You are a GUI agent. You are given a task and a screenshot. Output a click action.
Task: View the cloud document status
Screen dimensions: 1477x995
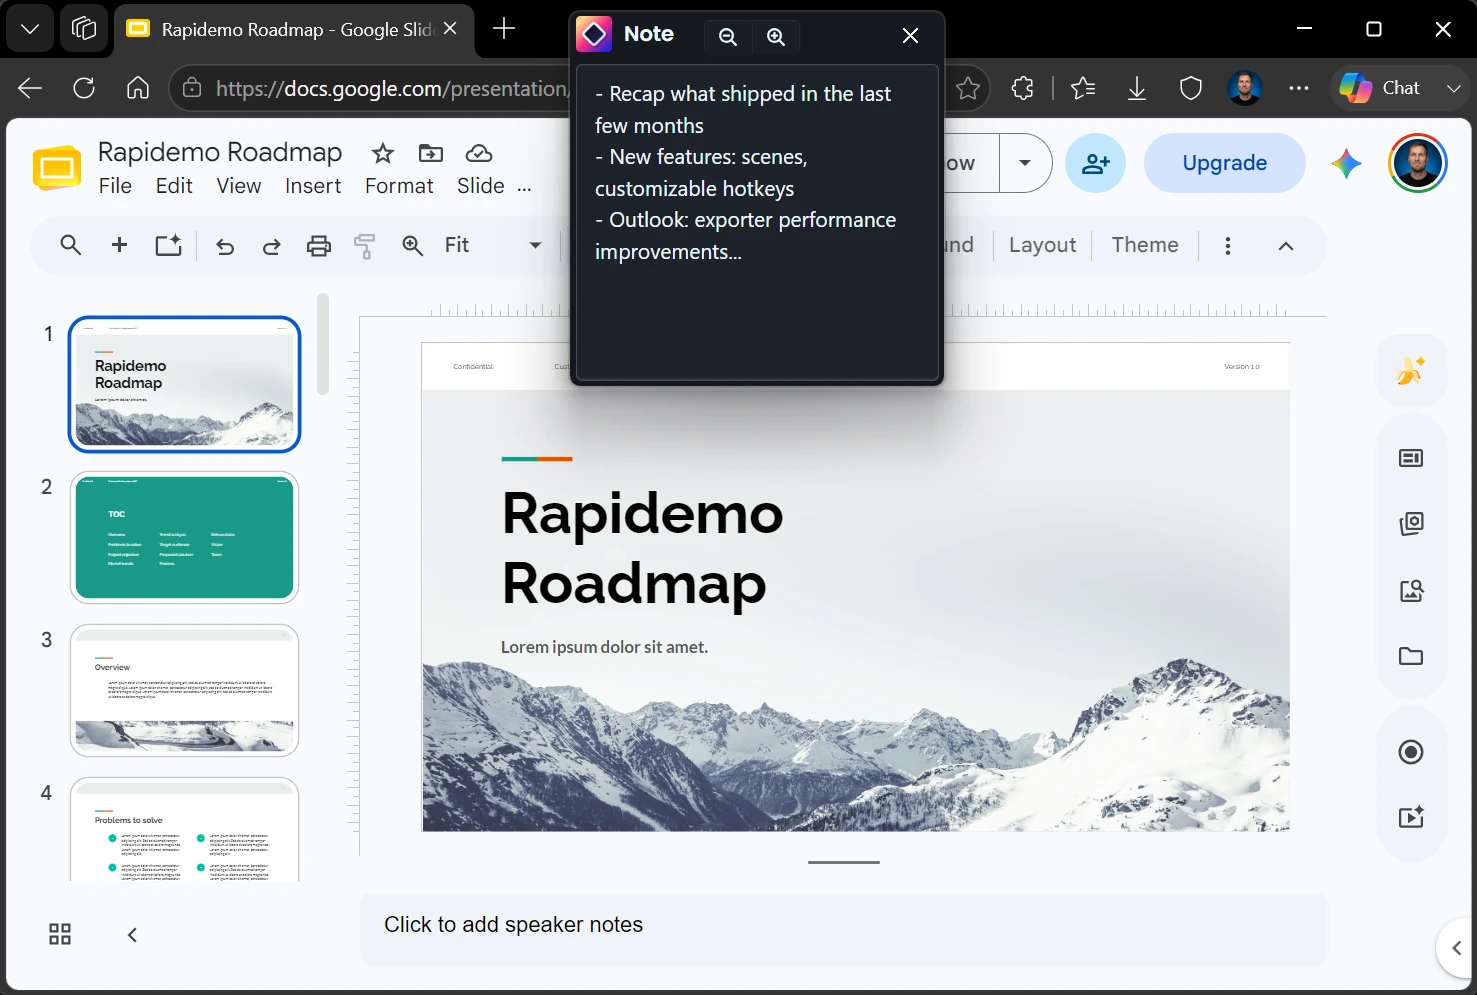point(479,153)
